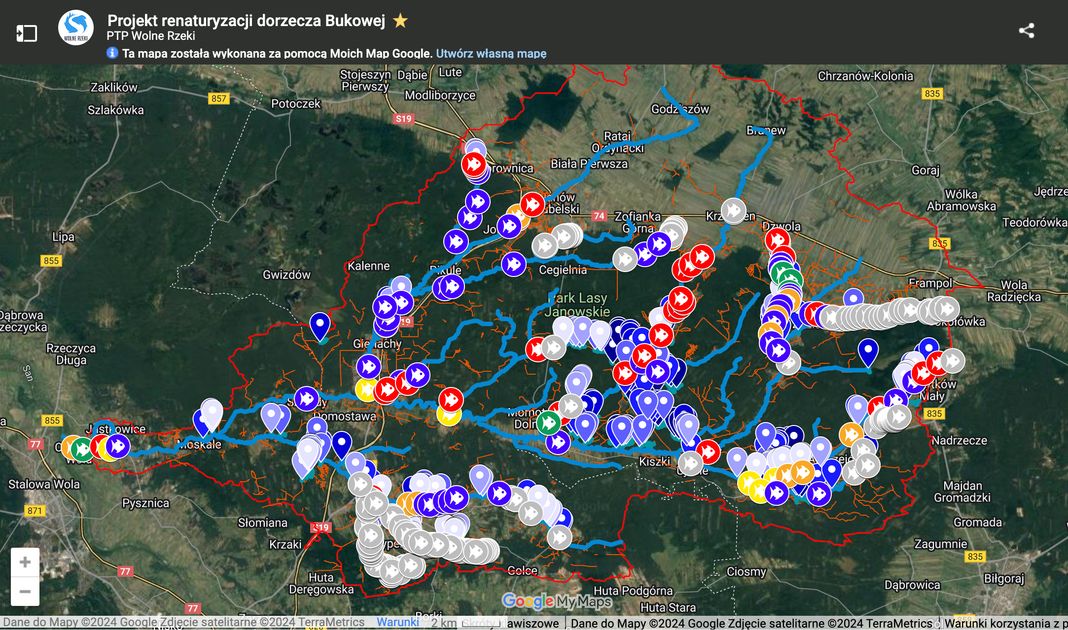
Task: Click the Park Lasy Janowskie label
Action: point(578,304)
